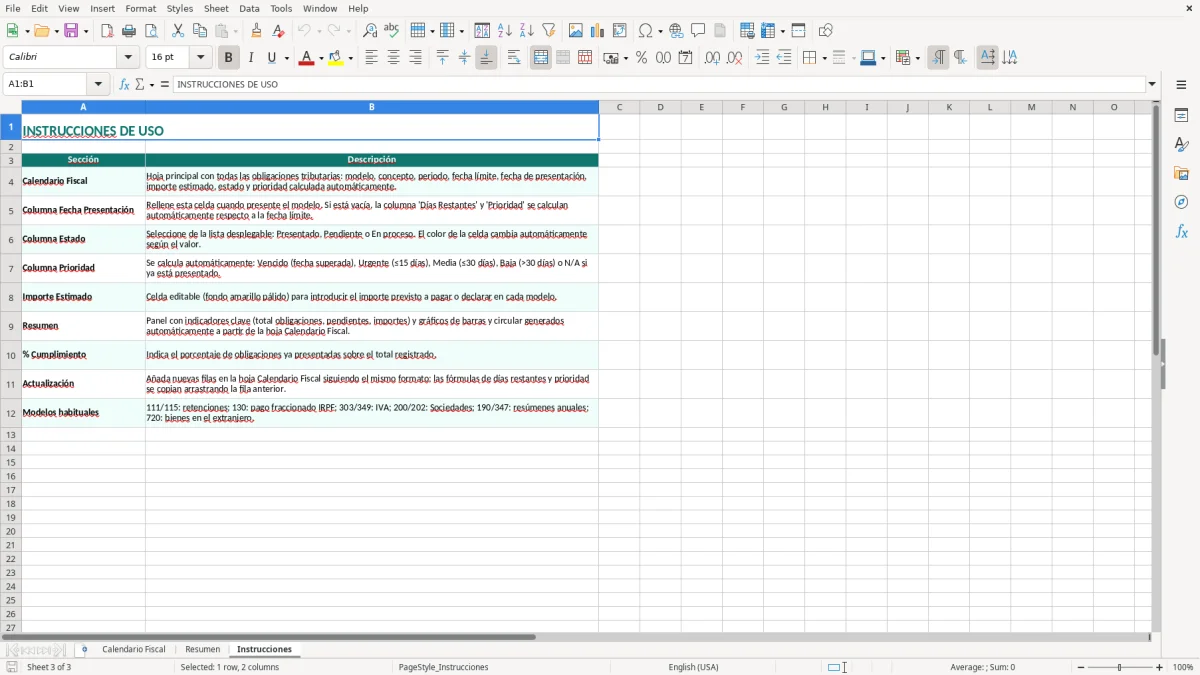Open Borders dropdown arrow
The image size is (1200, 675).
point(823,58)
